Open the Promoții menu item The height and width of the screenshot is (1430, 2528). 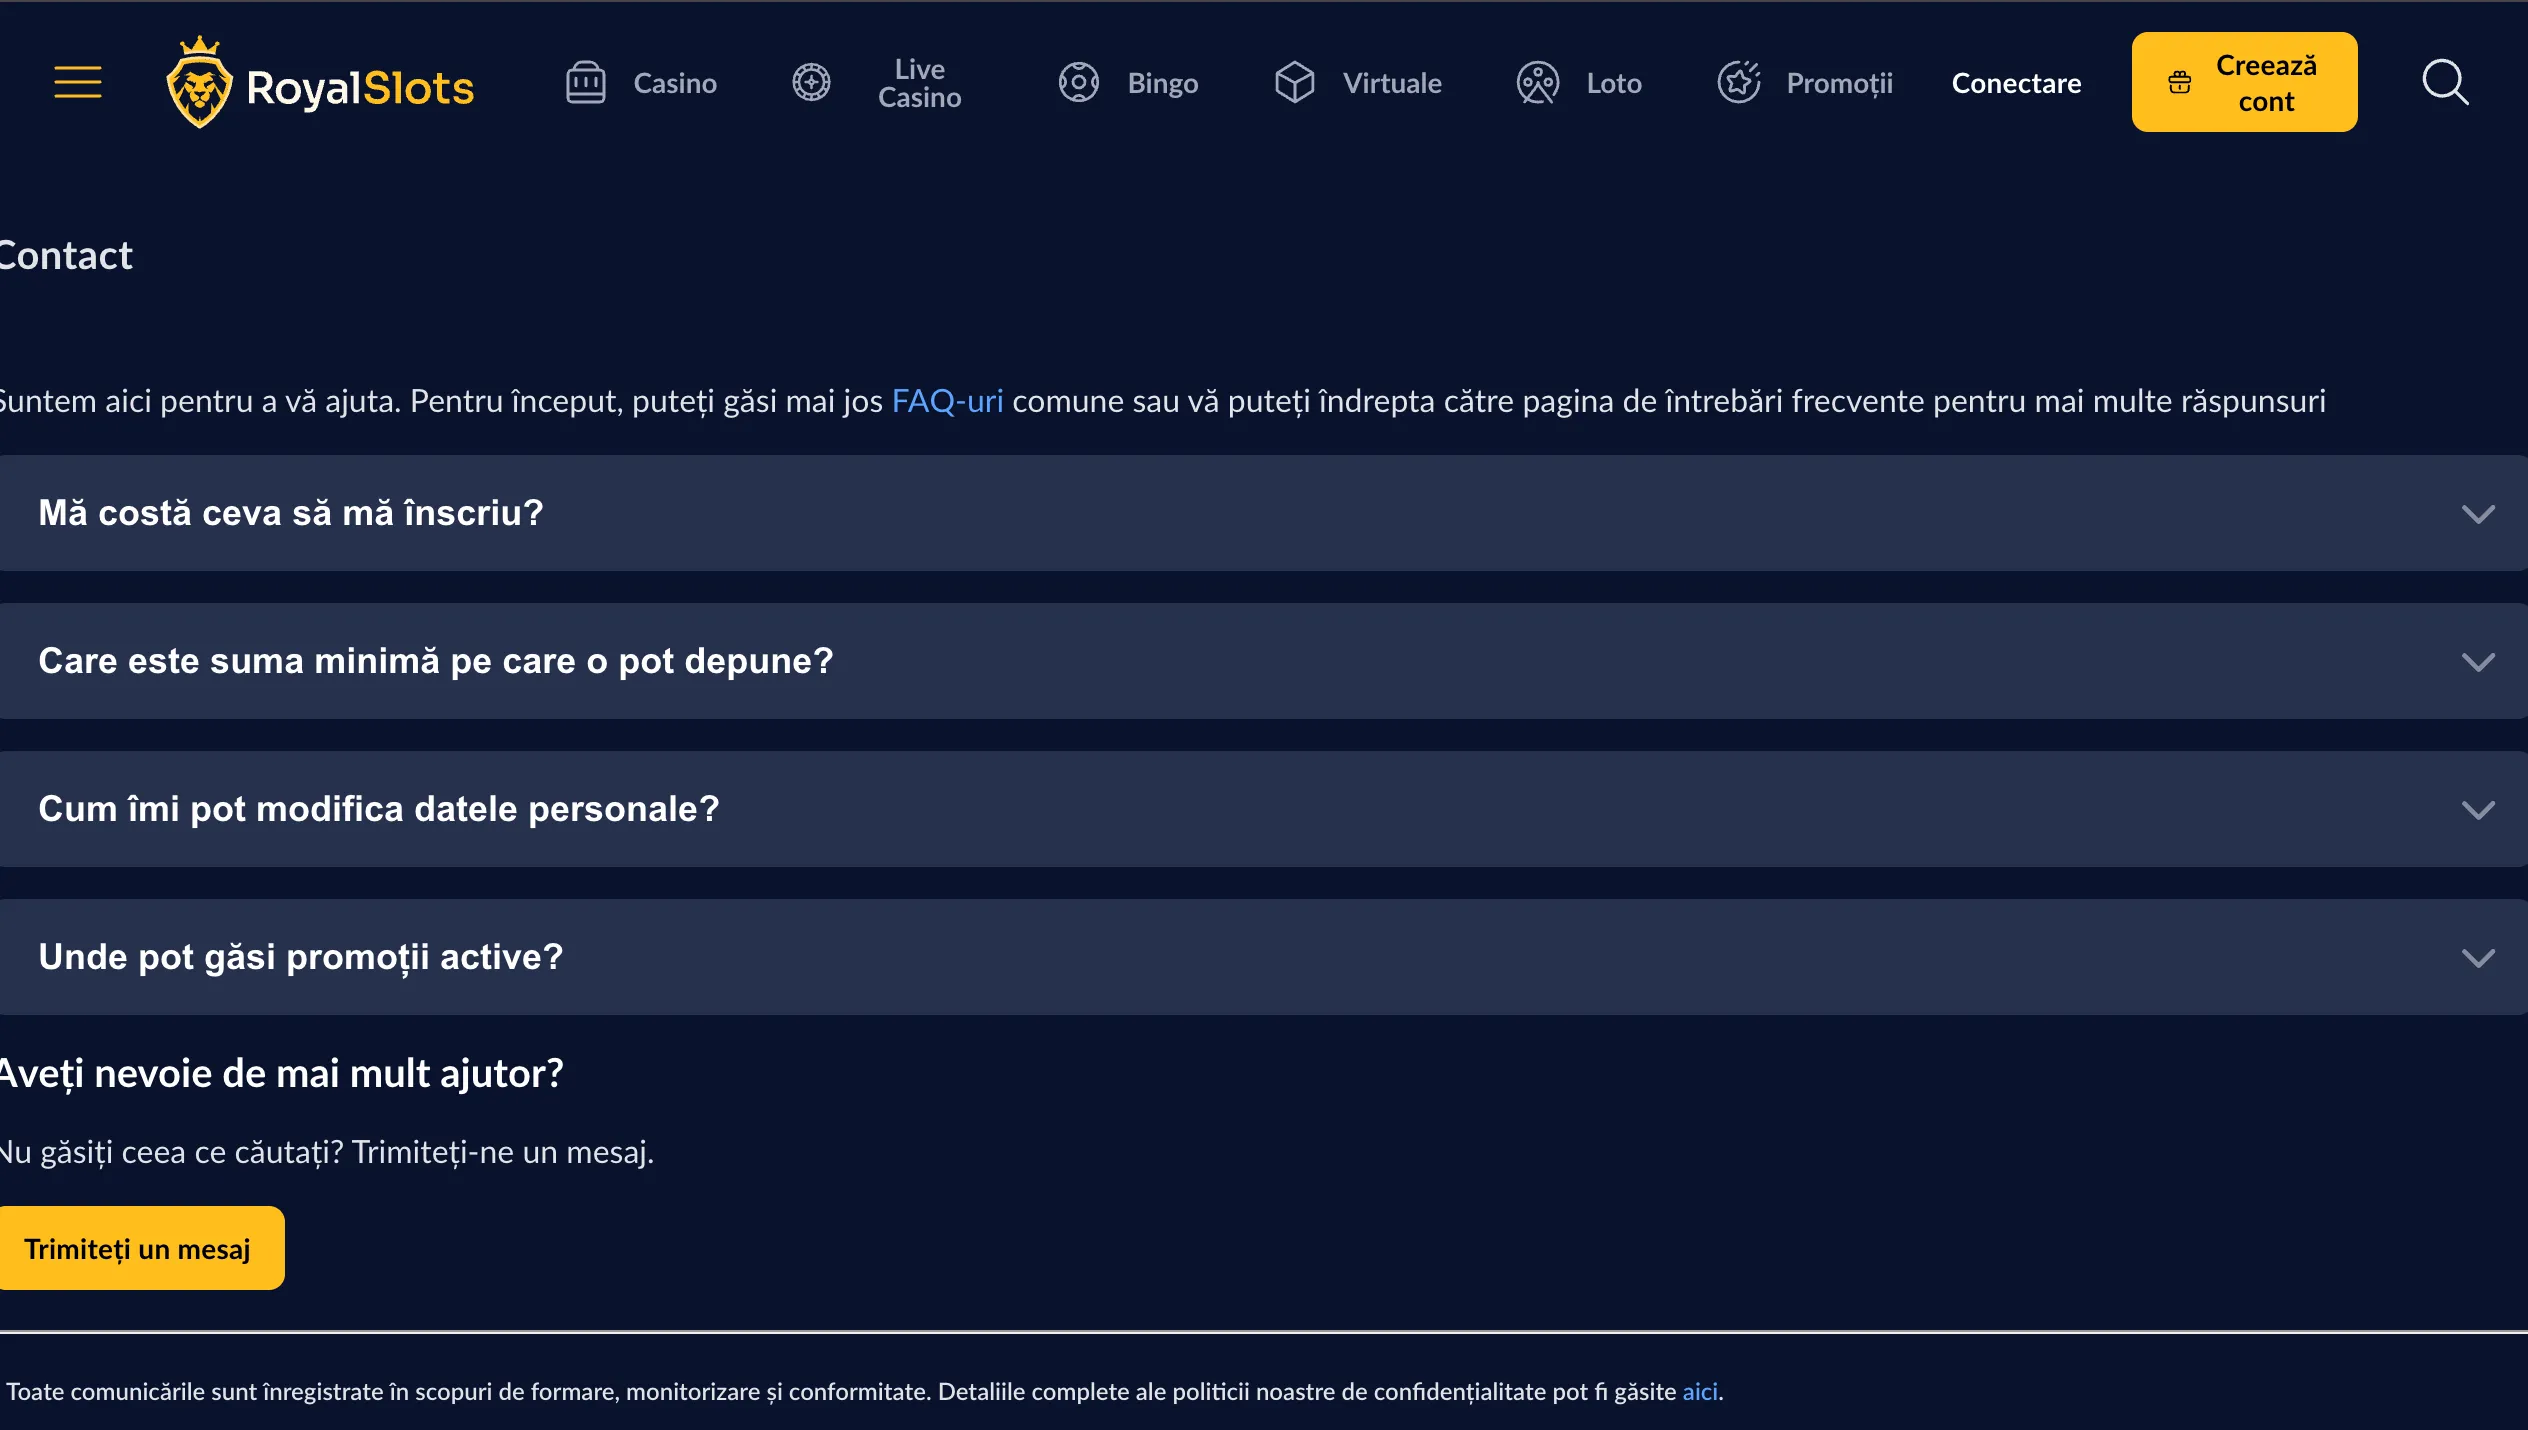coord(1839,83)
